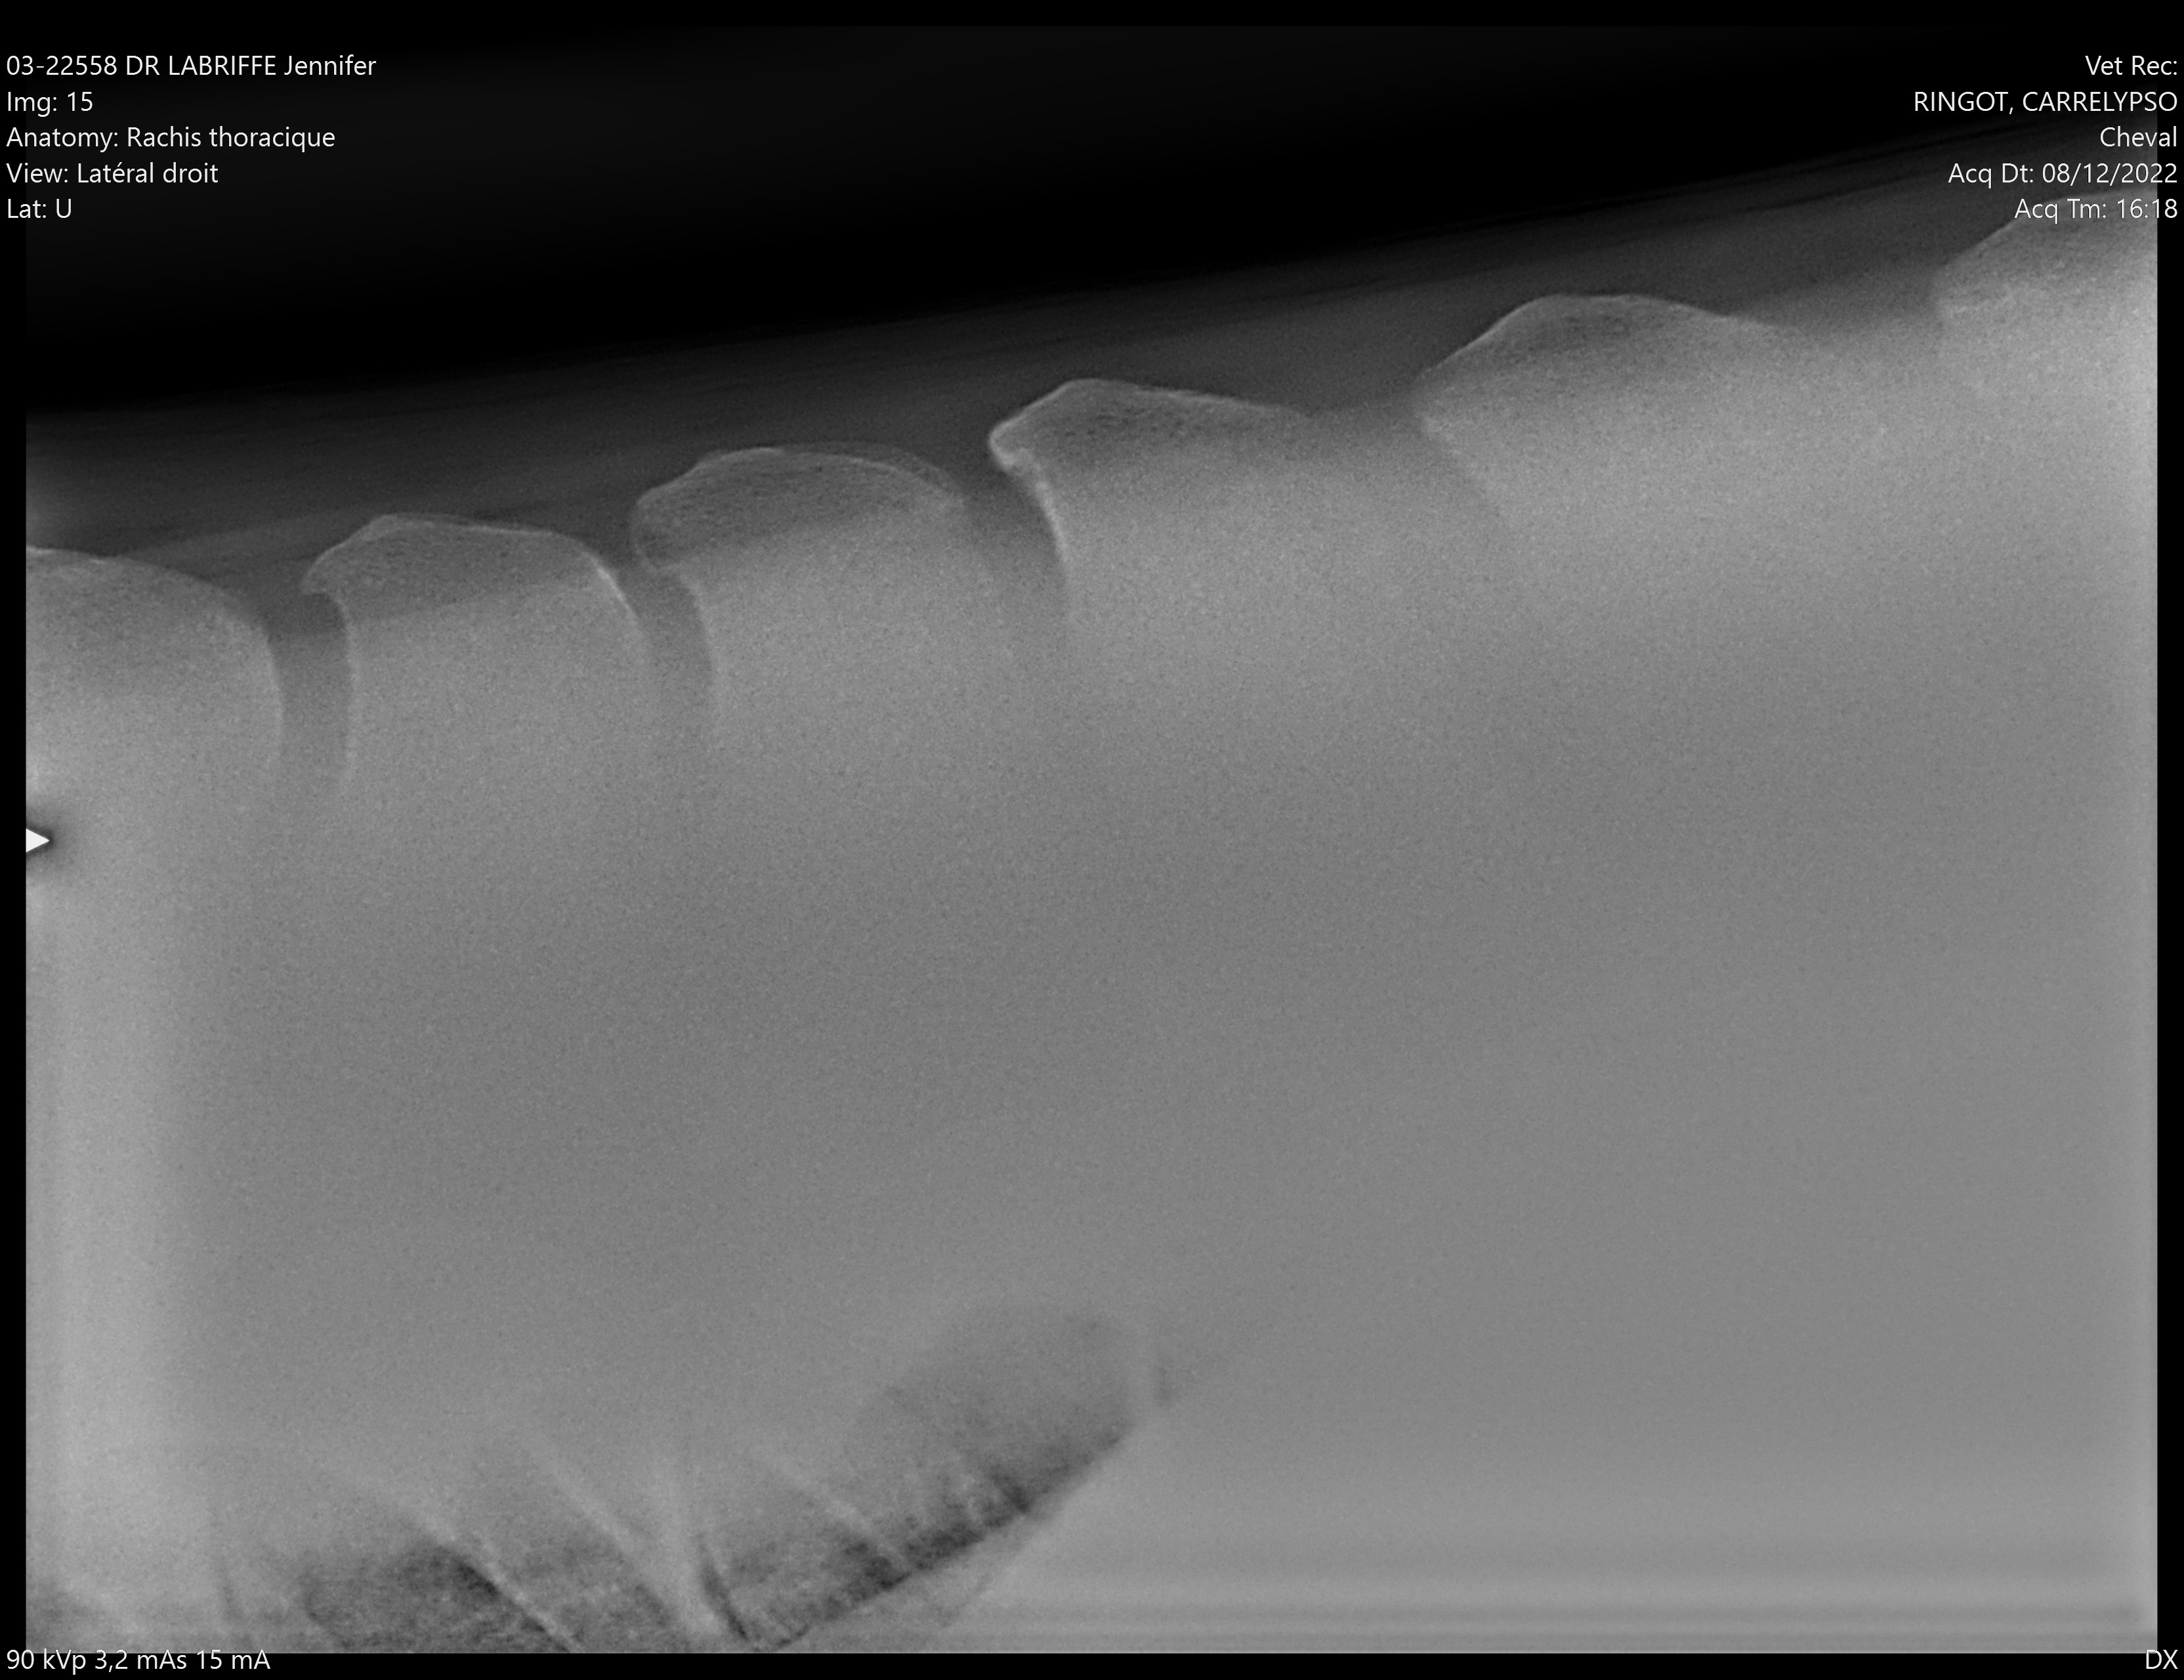Click the 'Anatomy: Rachis thoracique' label
2184x1680 pixels.
coord(171,138)
